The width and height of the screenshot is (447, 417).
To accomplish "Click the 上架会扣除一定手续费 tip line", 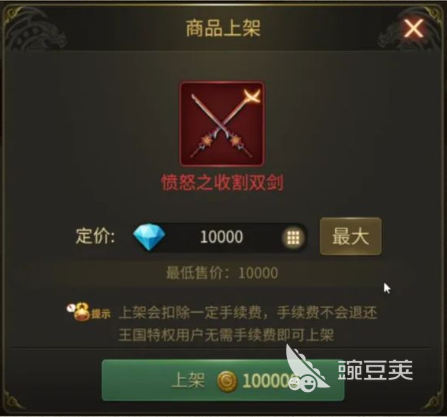I will pyautogui.click(x=248, y=313).
